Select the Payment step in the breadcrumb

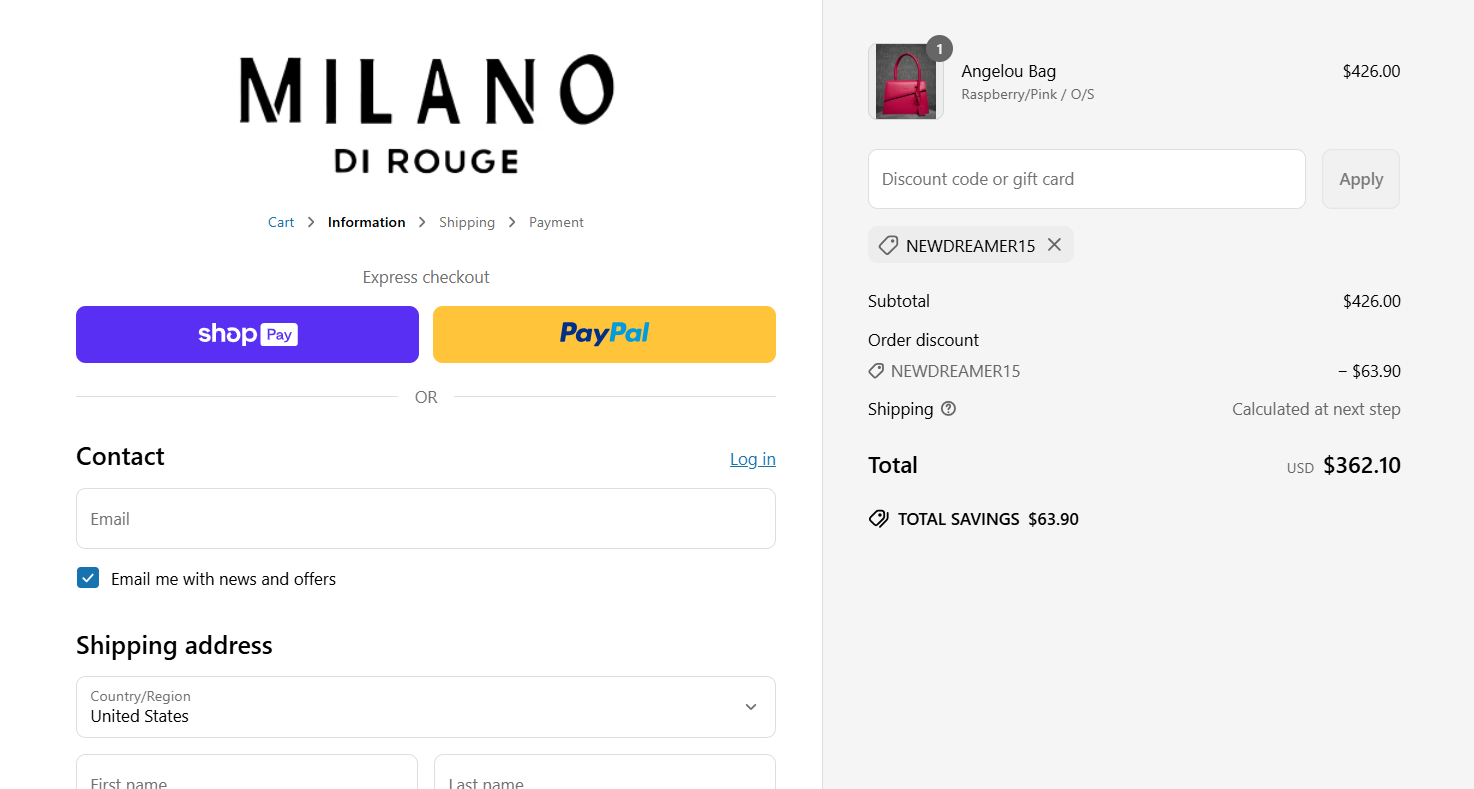click(556, 222)
